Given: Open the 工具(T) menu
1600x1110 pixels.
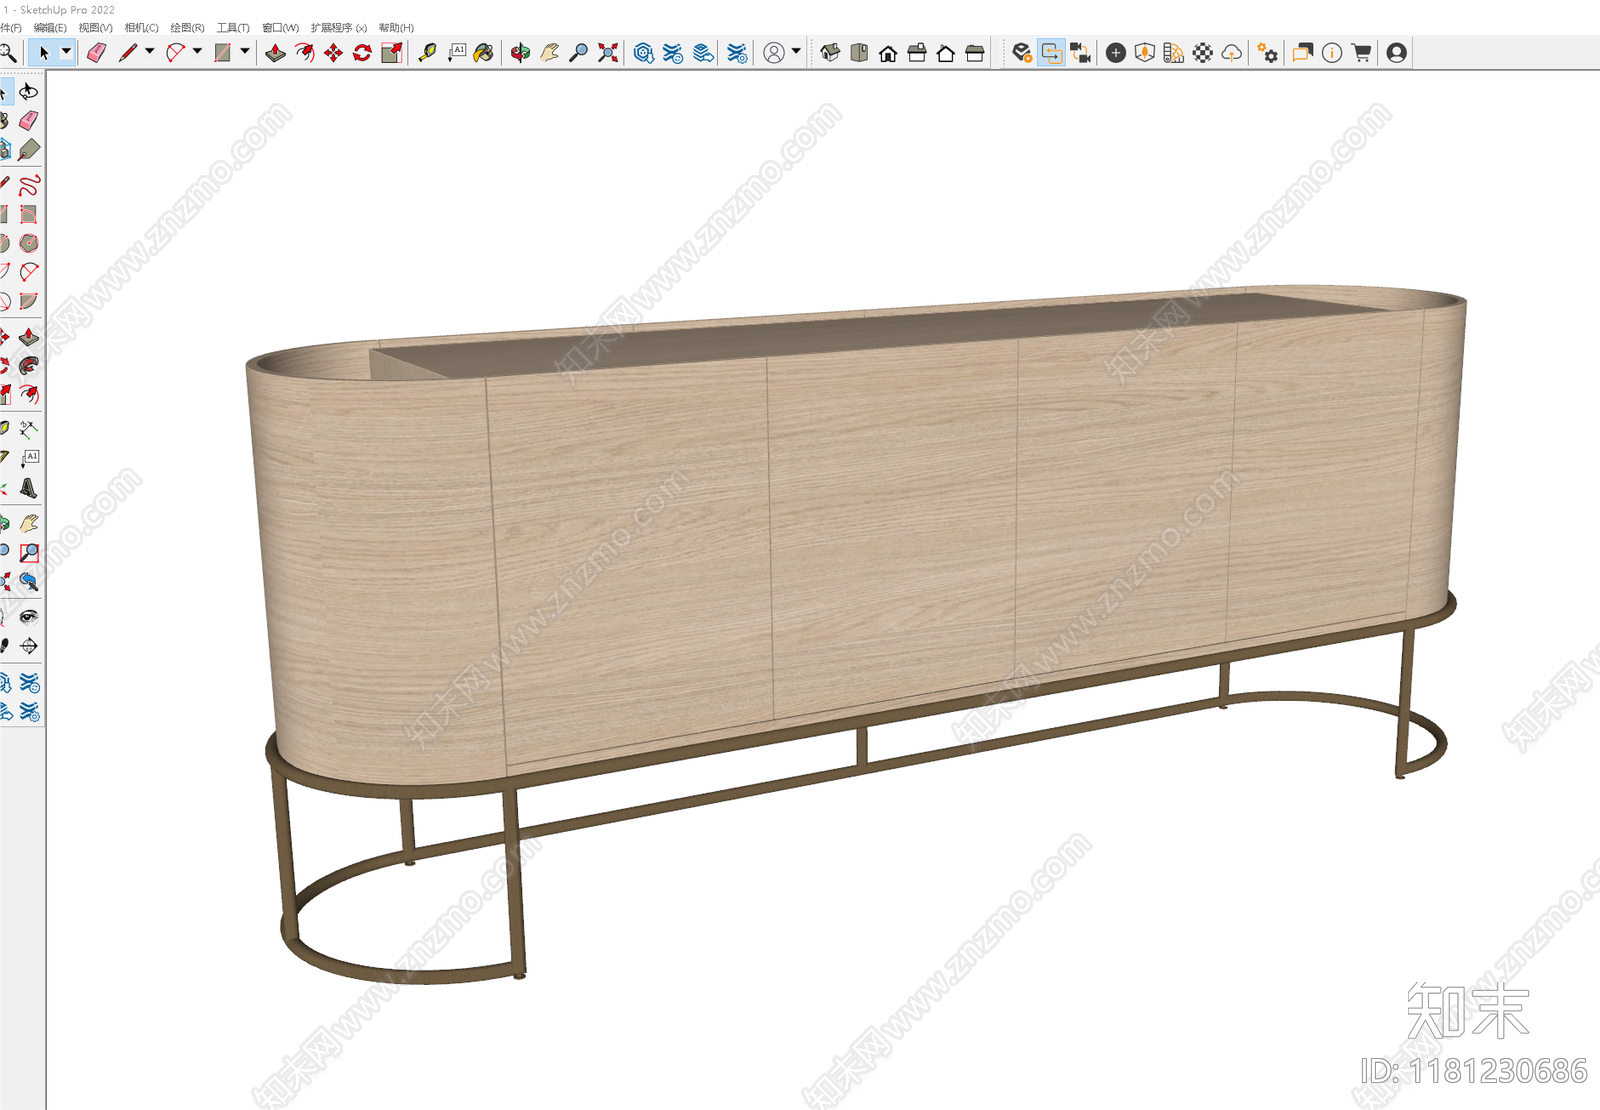Looking at the screenshot, I should pos(233,28).
